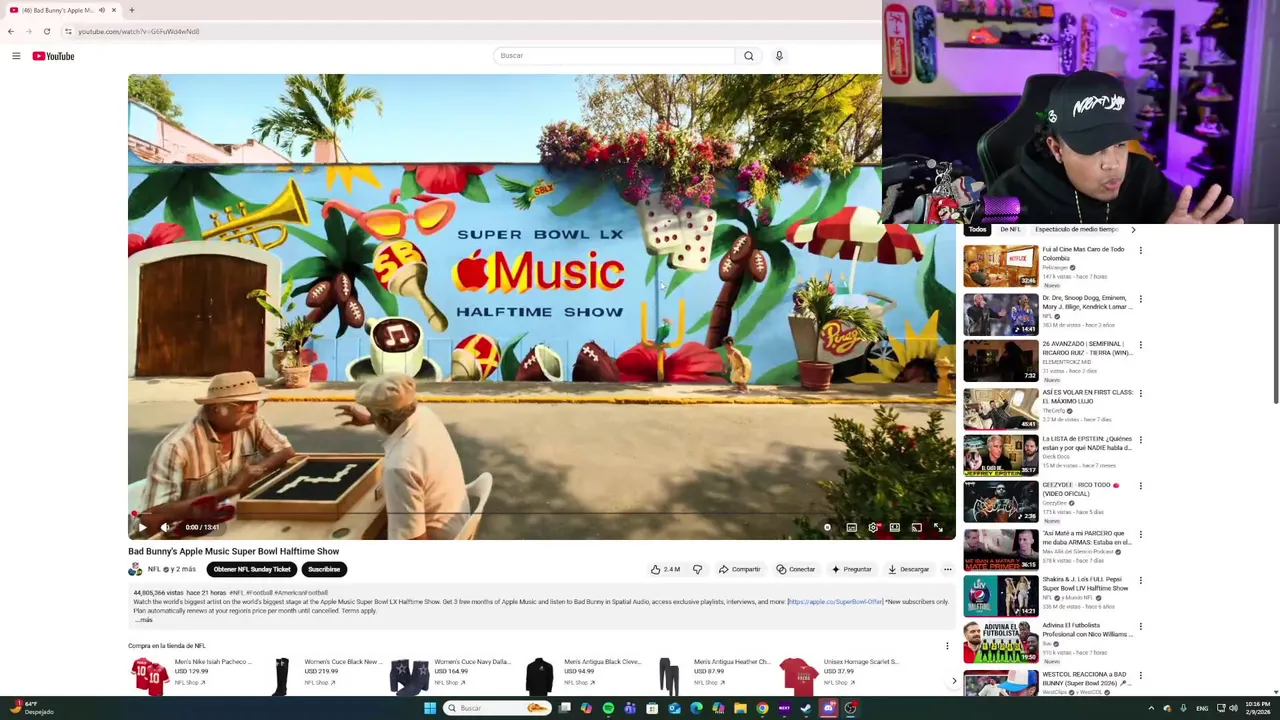Like the video showing 2.4 M
1280x720 pixels.
pyautogui.click(x=666, y=569)
